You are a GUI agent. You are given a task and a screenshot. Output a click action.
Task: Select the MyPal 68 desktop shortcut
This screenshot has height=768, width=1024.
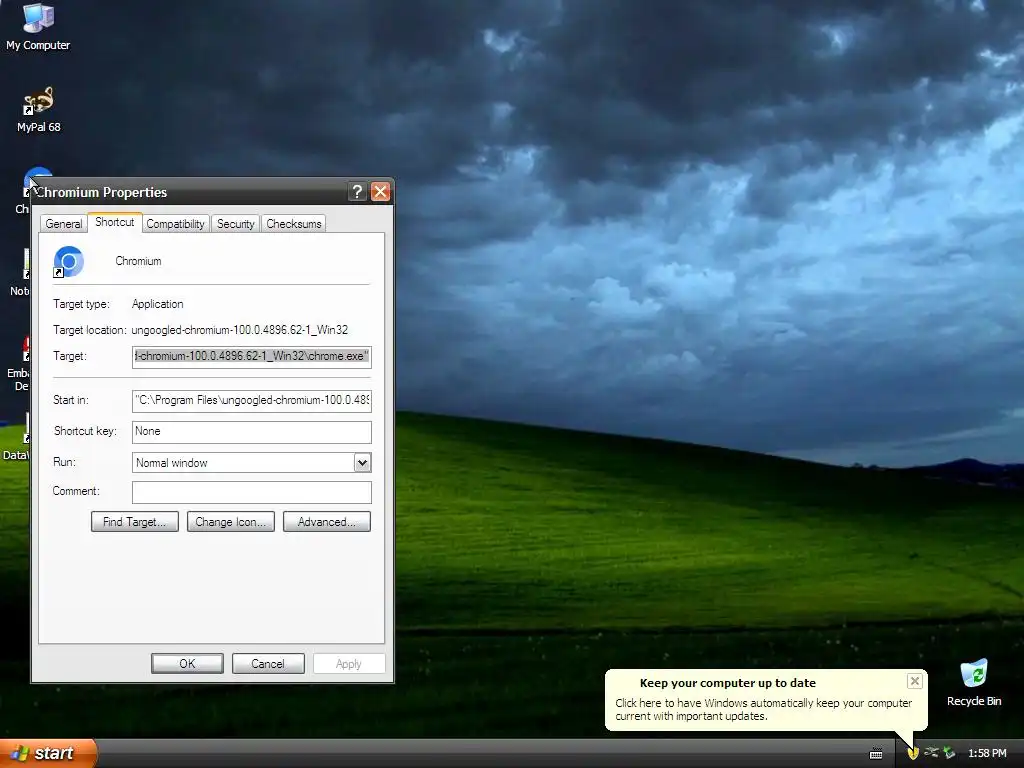point(38,109)
